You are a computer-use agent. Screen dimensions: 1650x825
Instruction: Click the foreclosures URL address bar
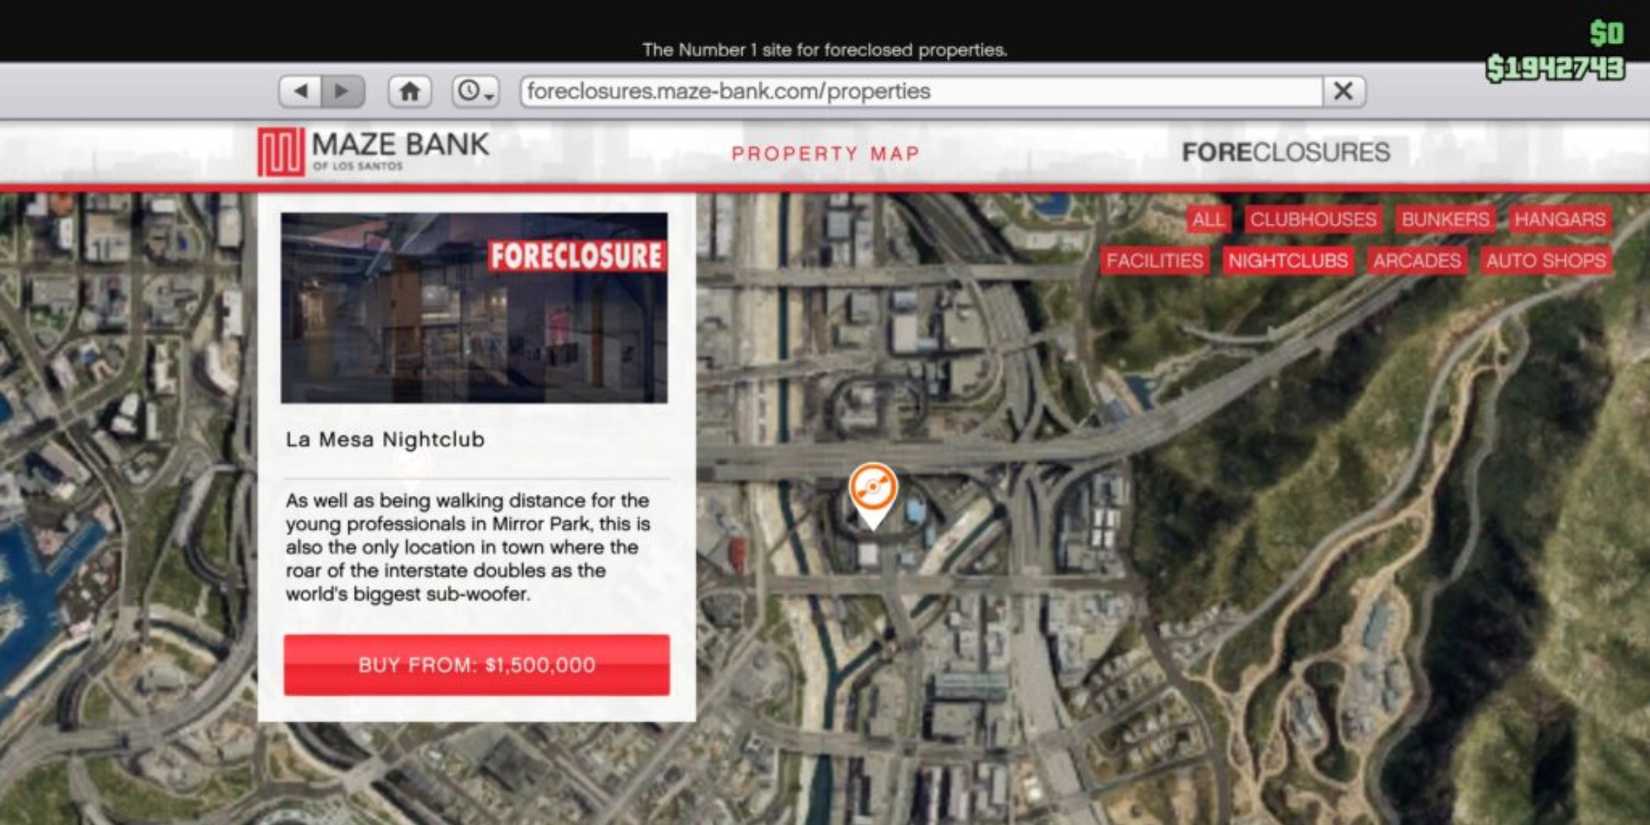coord(921,91)
